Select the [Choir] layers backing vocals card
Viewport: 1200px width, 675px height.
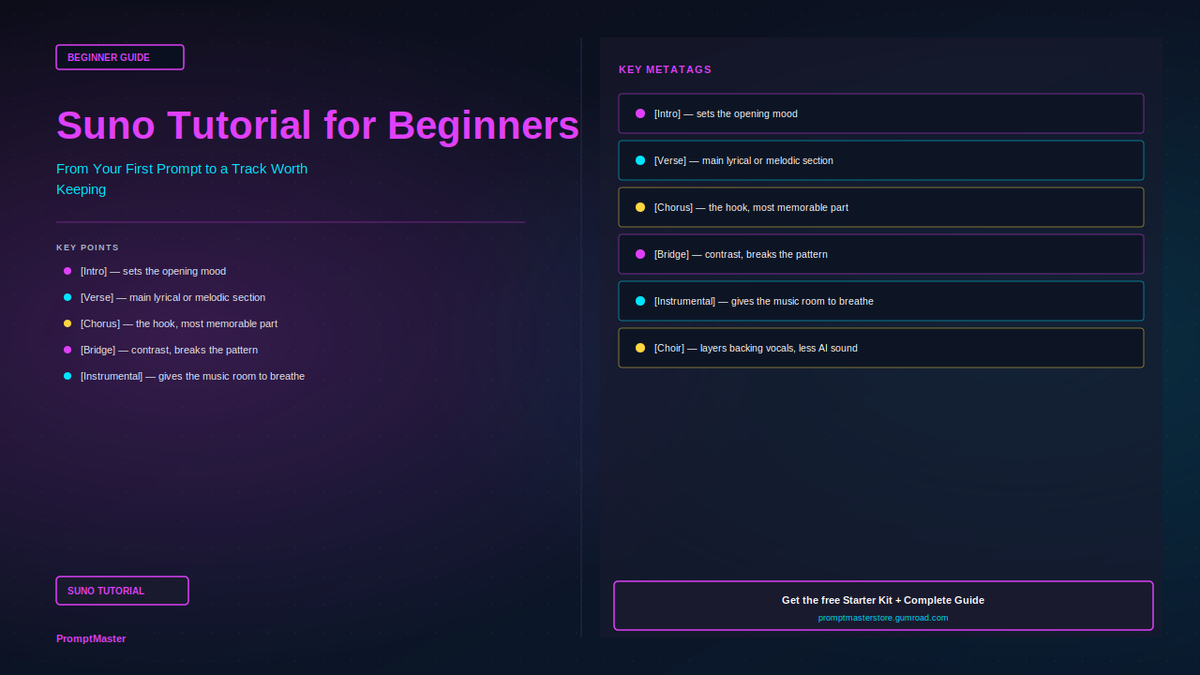coord(881,348)
